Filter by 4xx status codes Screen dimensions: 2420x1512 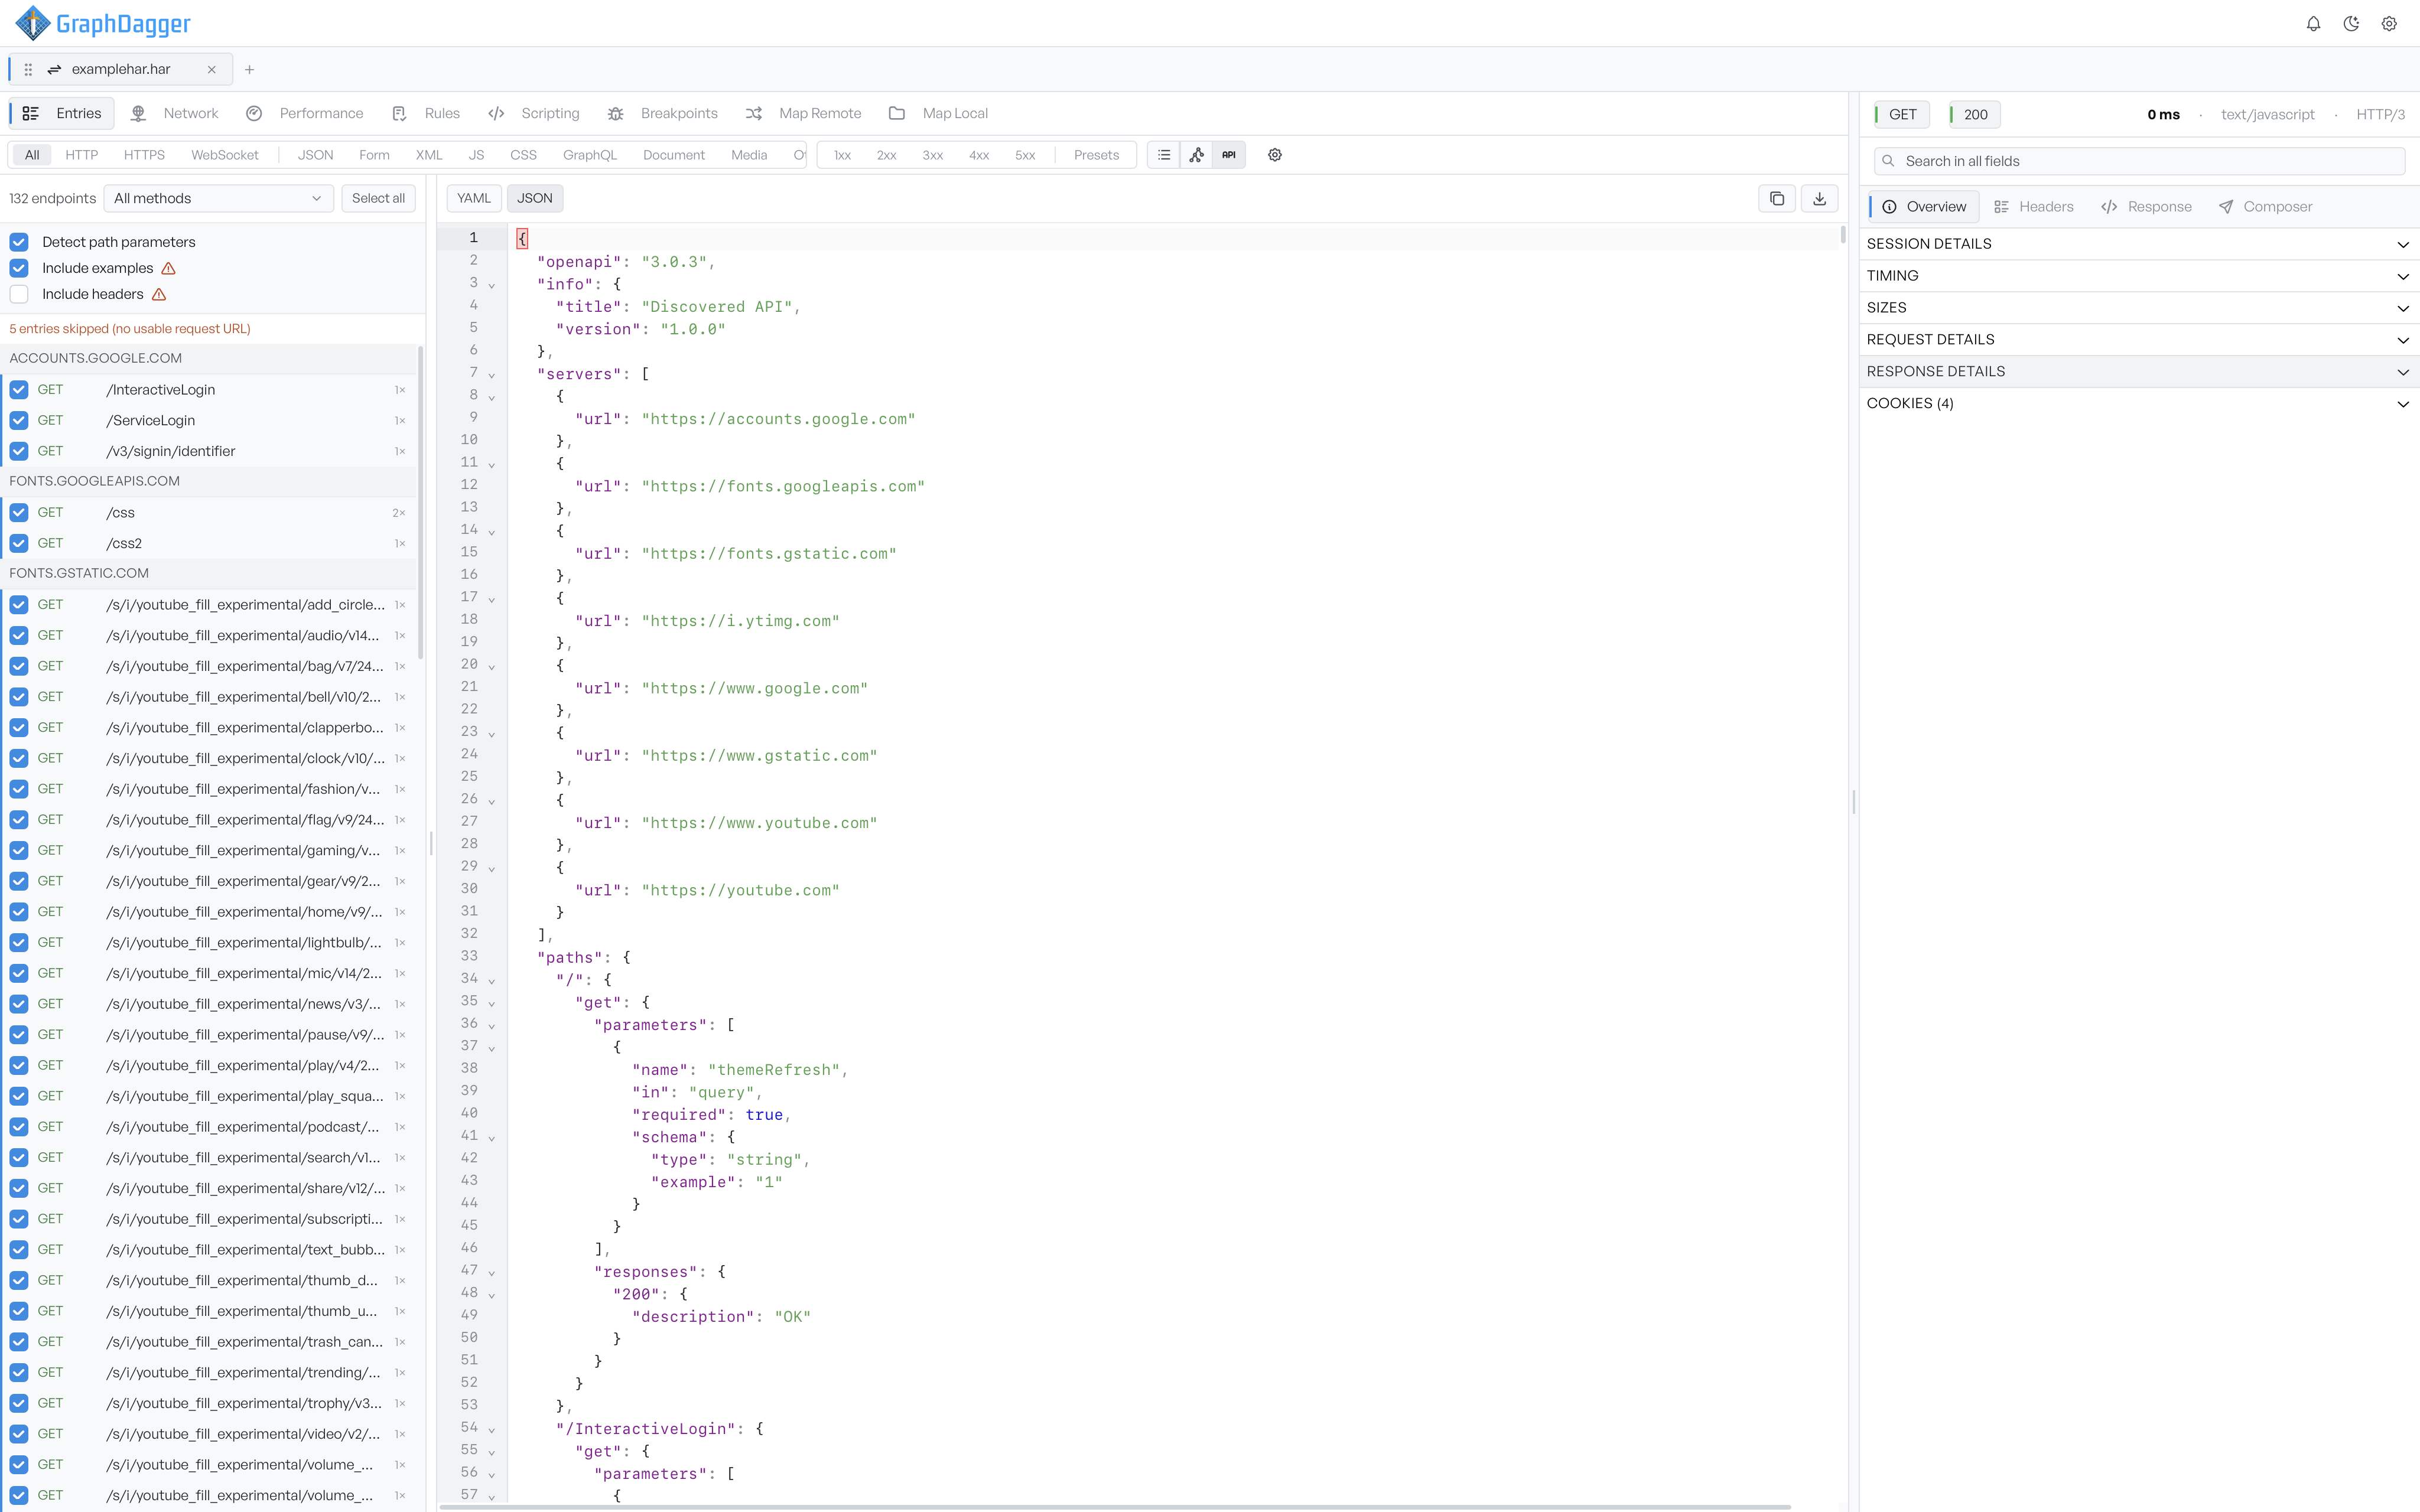[x=979, y=155]
